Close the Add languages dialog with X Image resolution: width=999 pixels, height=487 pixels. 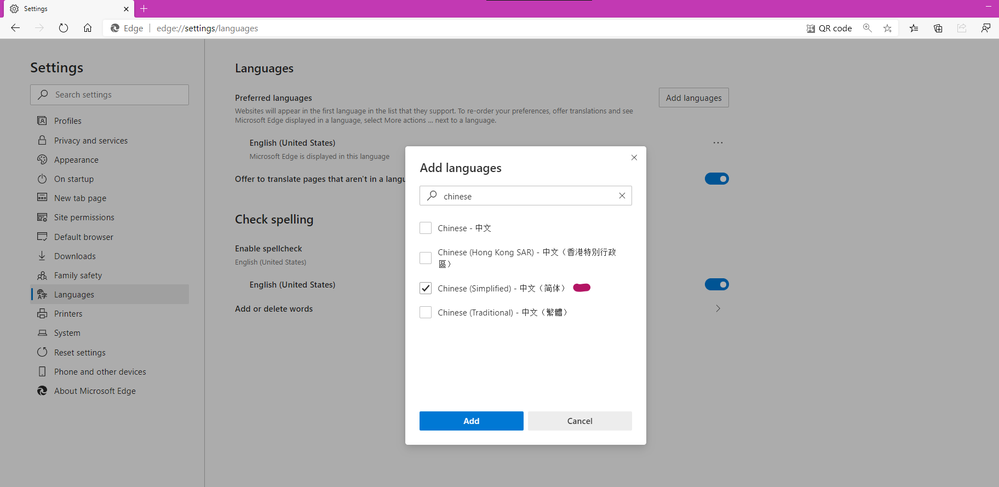634,157
